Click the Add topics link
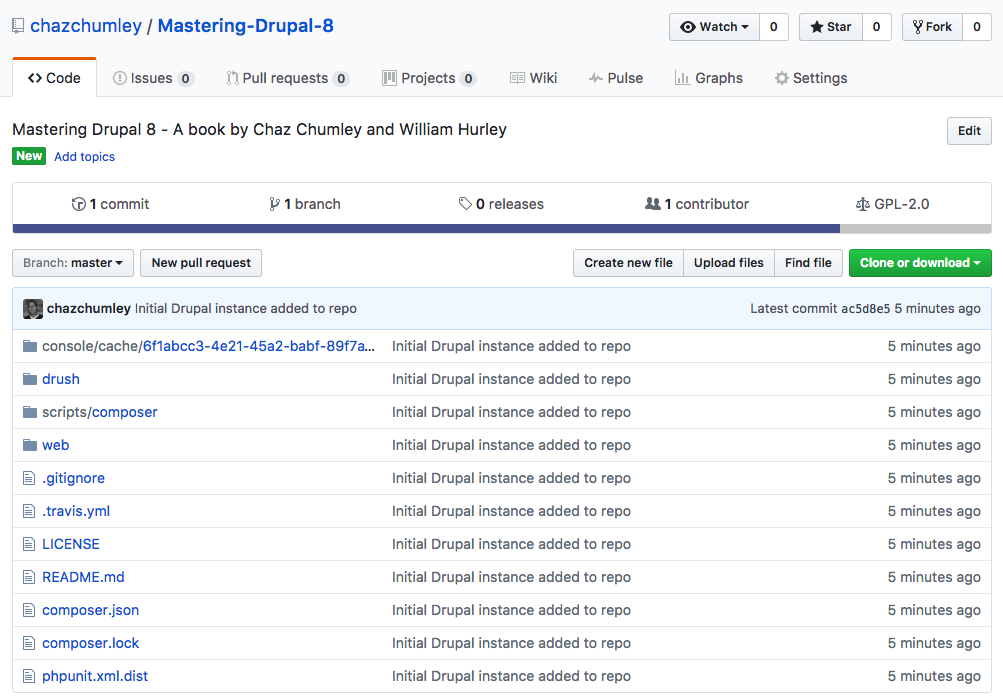 (84, 157)
